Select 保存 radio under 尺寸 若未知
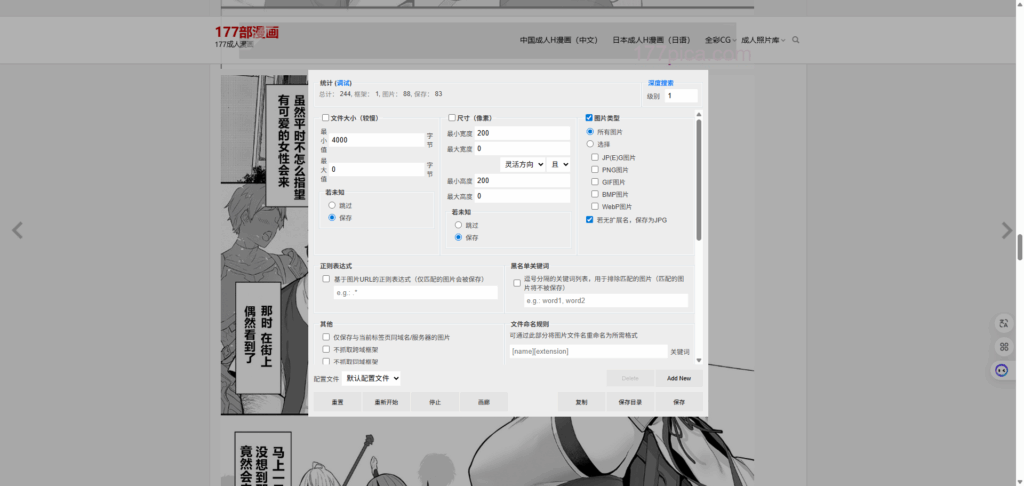The image size is (1024, 486). (458, 237)
